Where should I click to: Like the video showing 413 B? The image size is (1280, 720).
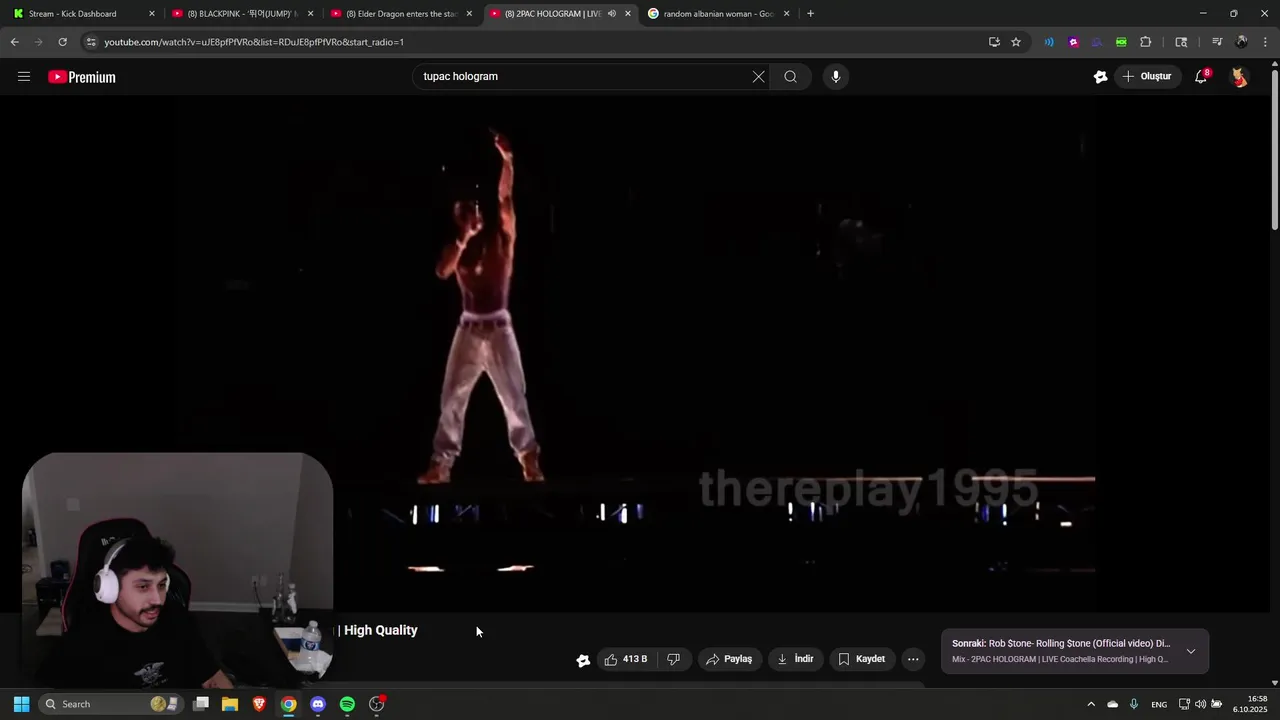point(626,659)
